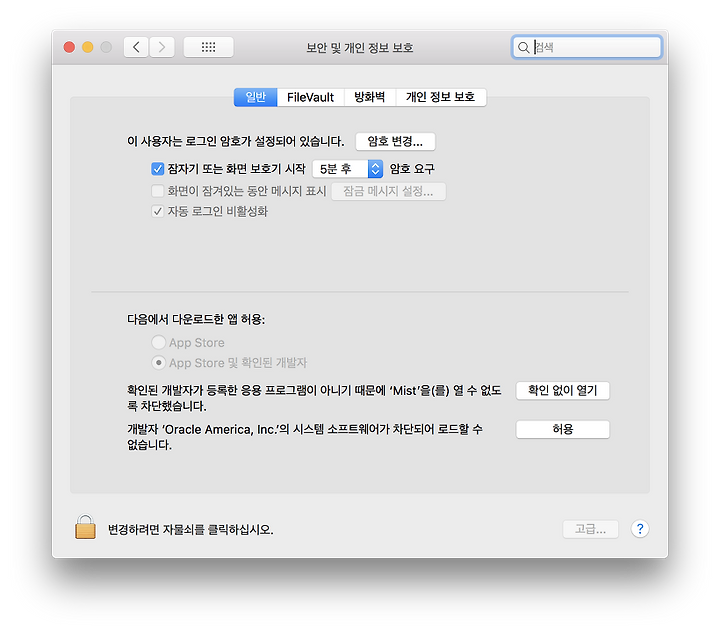Click the 암호 변경... button
Viewport: 720px width, 632px height.
tap(395, 141)
